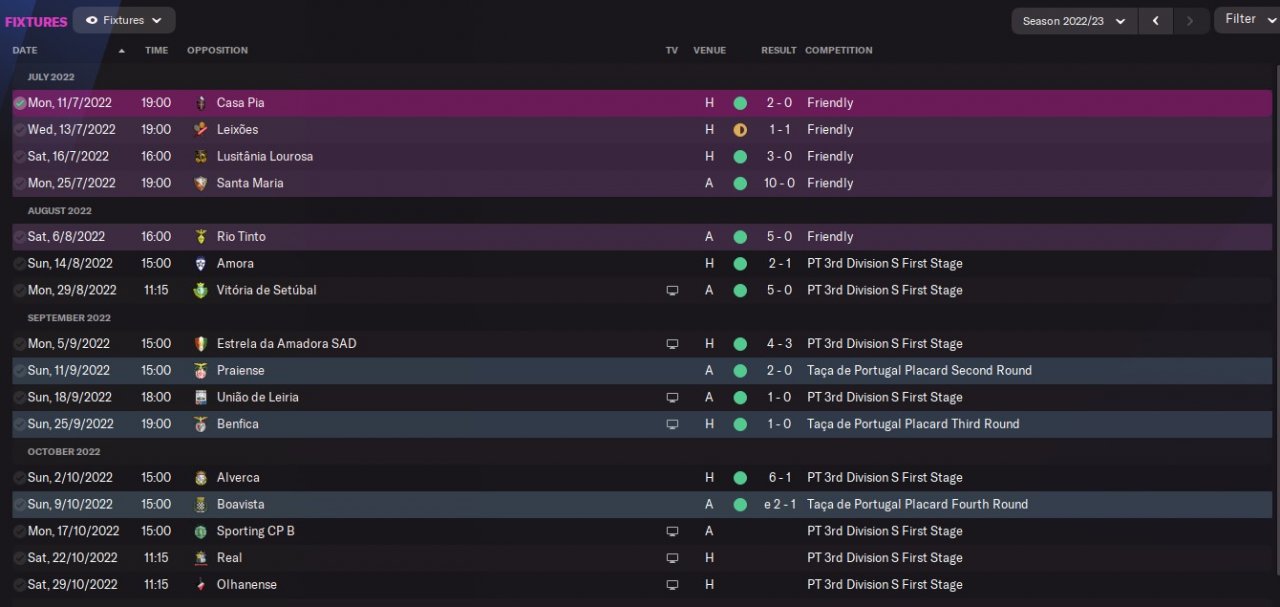Screen dimensions: 1280x607
Task: Click the Benfica club badge icon
Action: coord(201,424)
